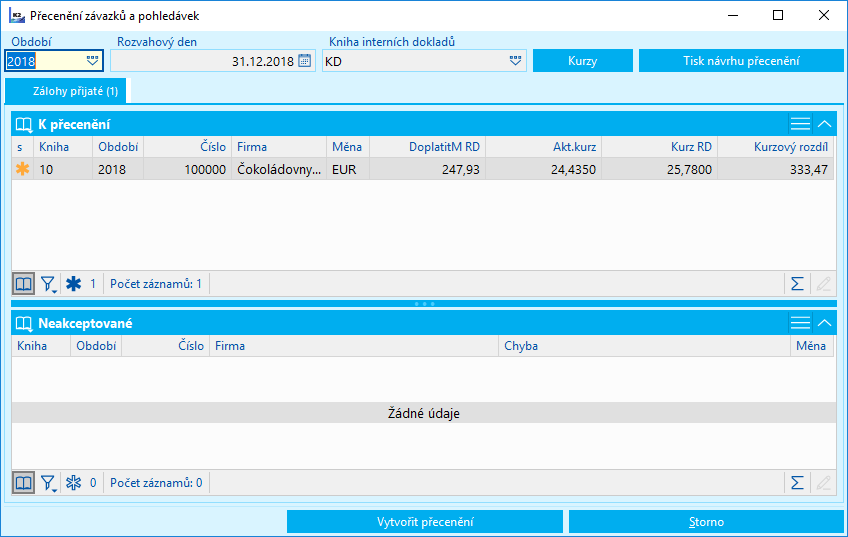Click the 333,47 Kurzový rozdíl value
This screenshot has height=537, width=848.
[776, 169]
